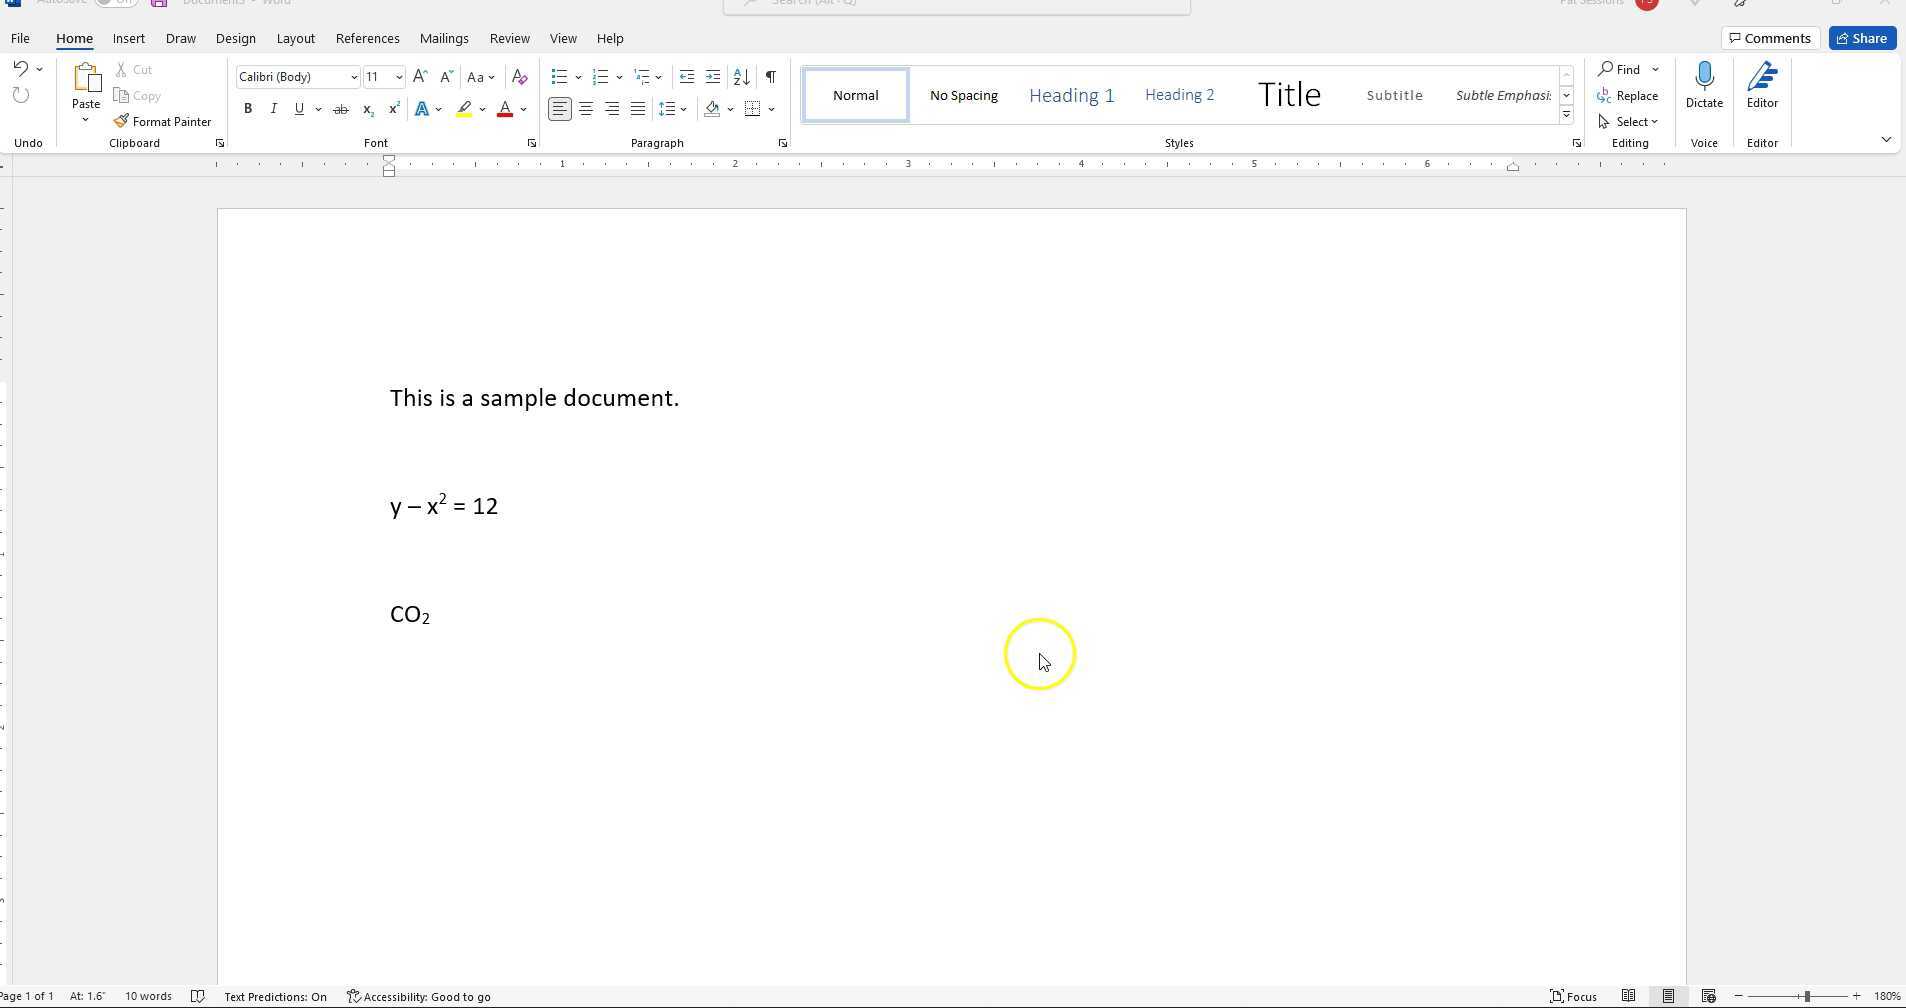This screenshot has width=1906, height=1008.
Task: Expand the Styles gallery more arrow
Action: [x=1566, y=115]
